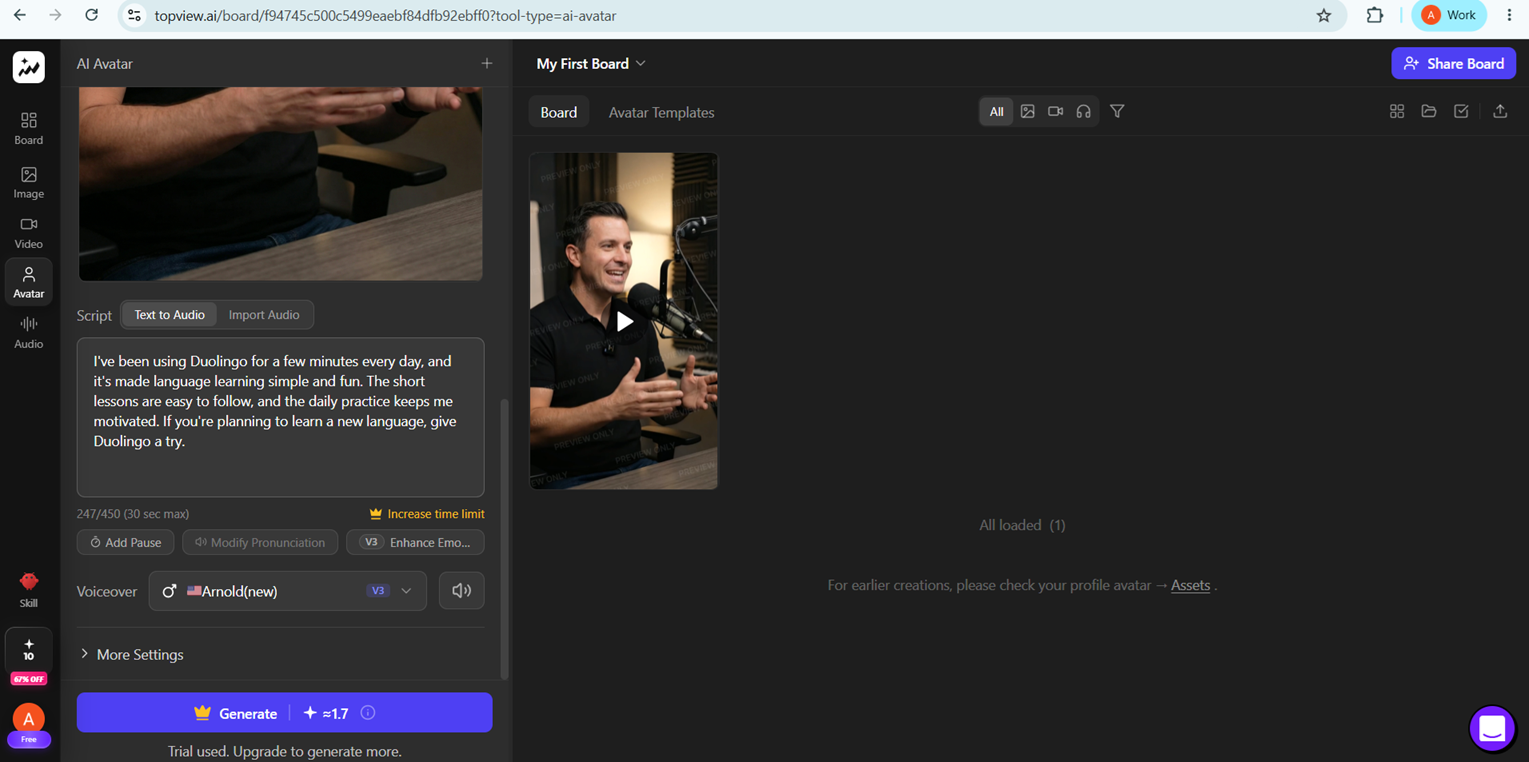Click the Free plan badge

tap(28, 740)
